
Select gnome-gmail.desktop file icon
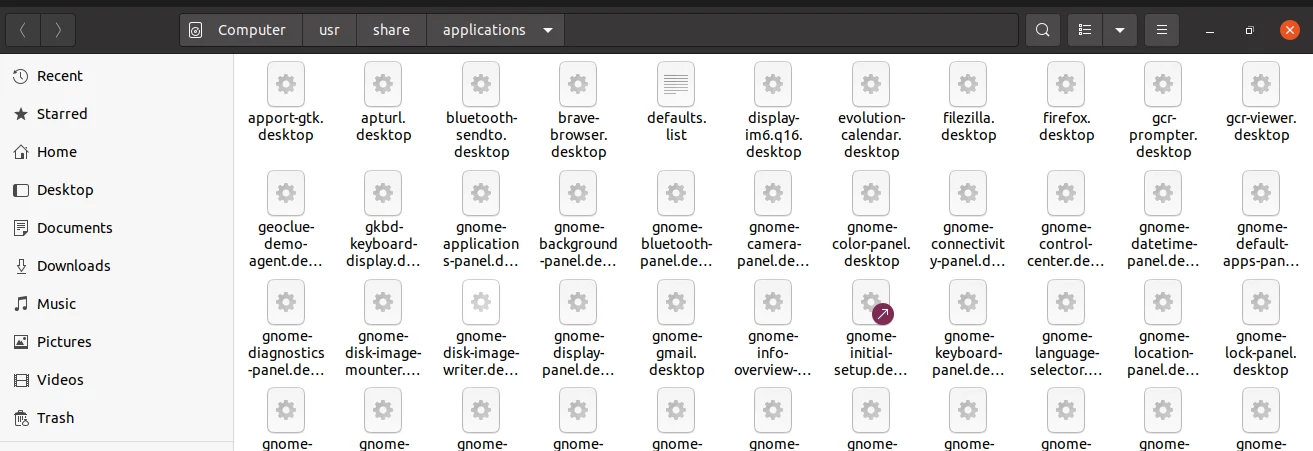point(676,300)
